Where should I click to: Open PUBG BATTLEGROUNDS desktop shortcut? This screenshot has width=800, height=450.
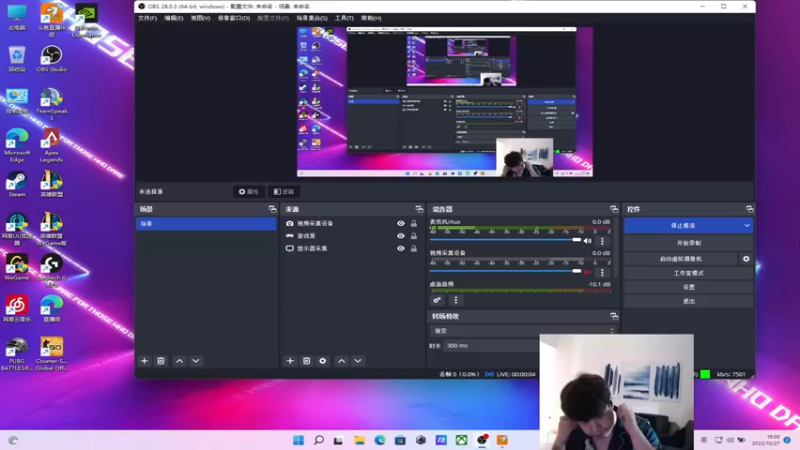(17, 354)
